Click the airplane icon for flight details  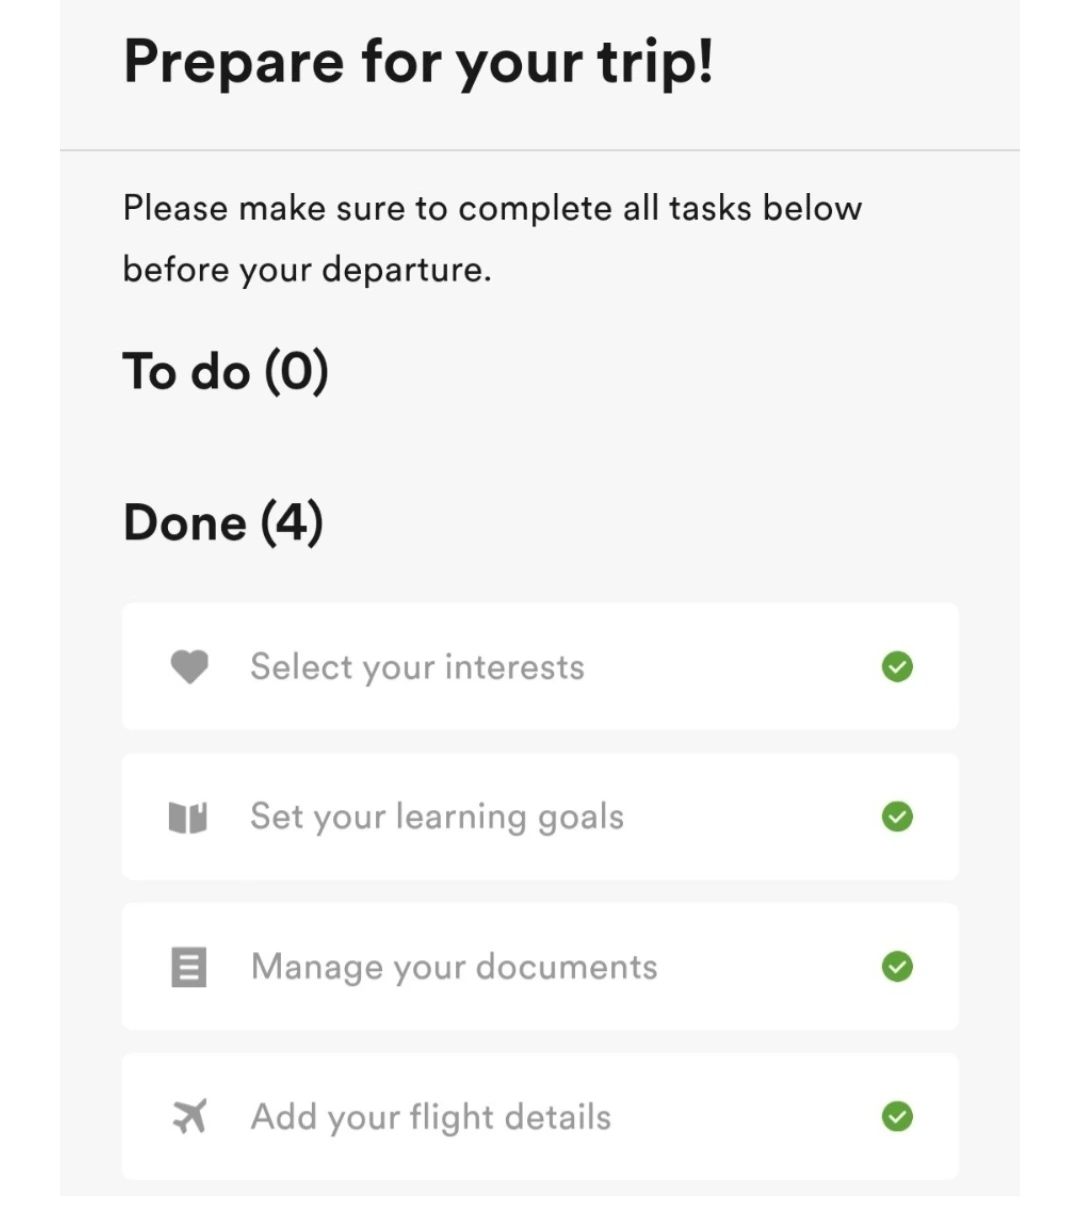(x=189, y=1116)
